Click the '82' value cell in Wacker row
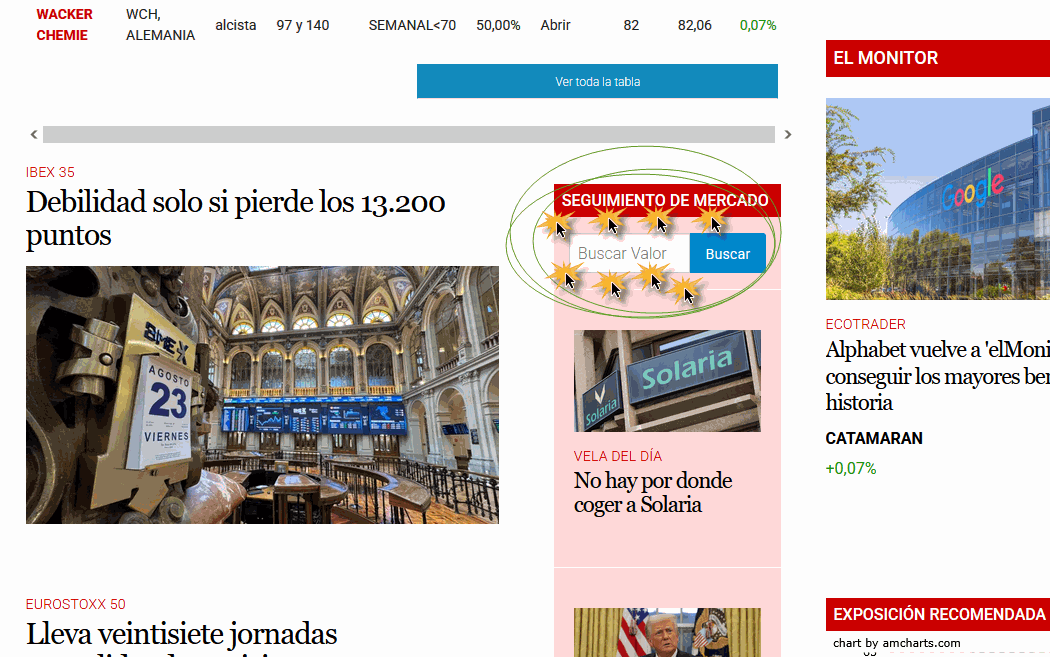This screenshot has height=657, width=1050. point(631,25)
